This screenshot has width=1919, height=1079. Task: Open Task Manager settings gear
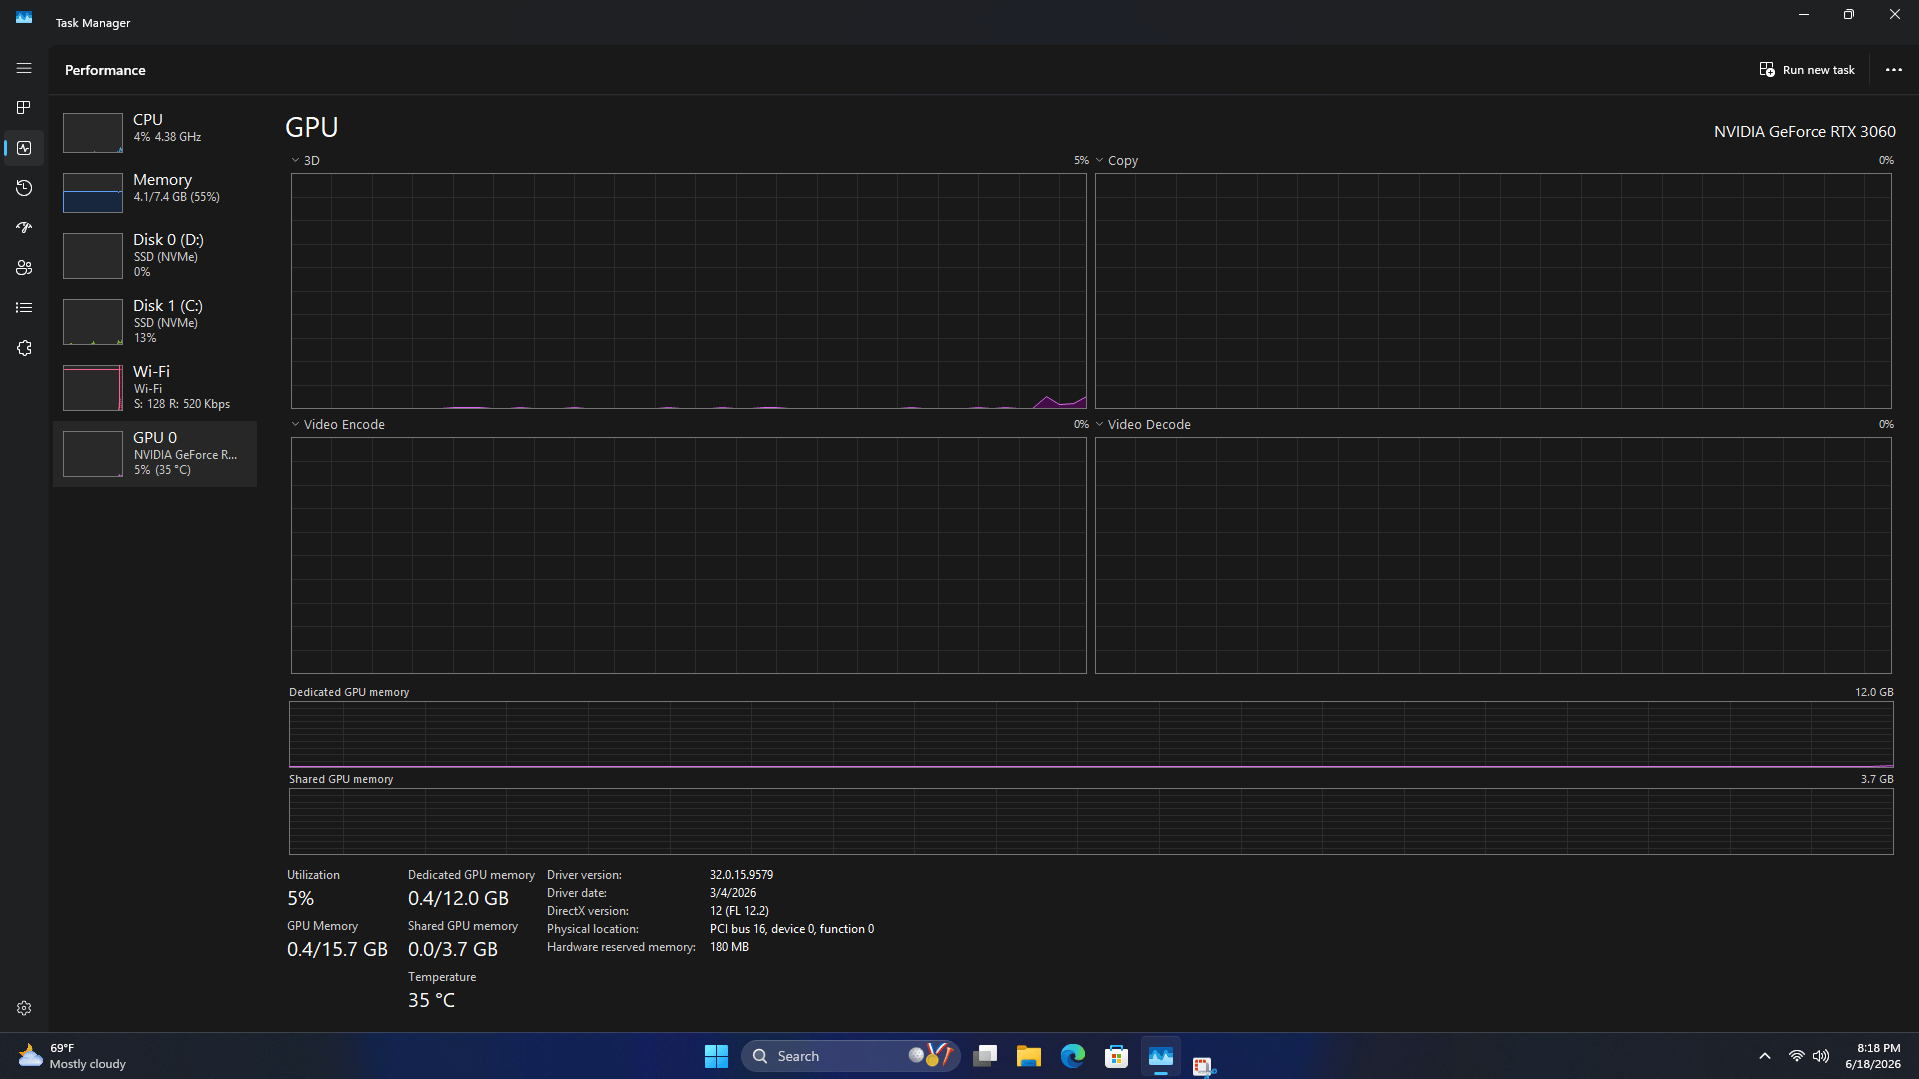click(24, 1008)
